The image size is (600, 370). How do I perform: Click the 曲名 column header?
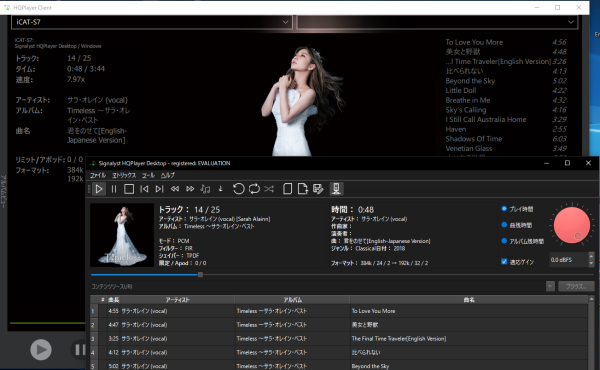[x=469, y=300]
